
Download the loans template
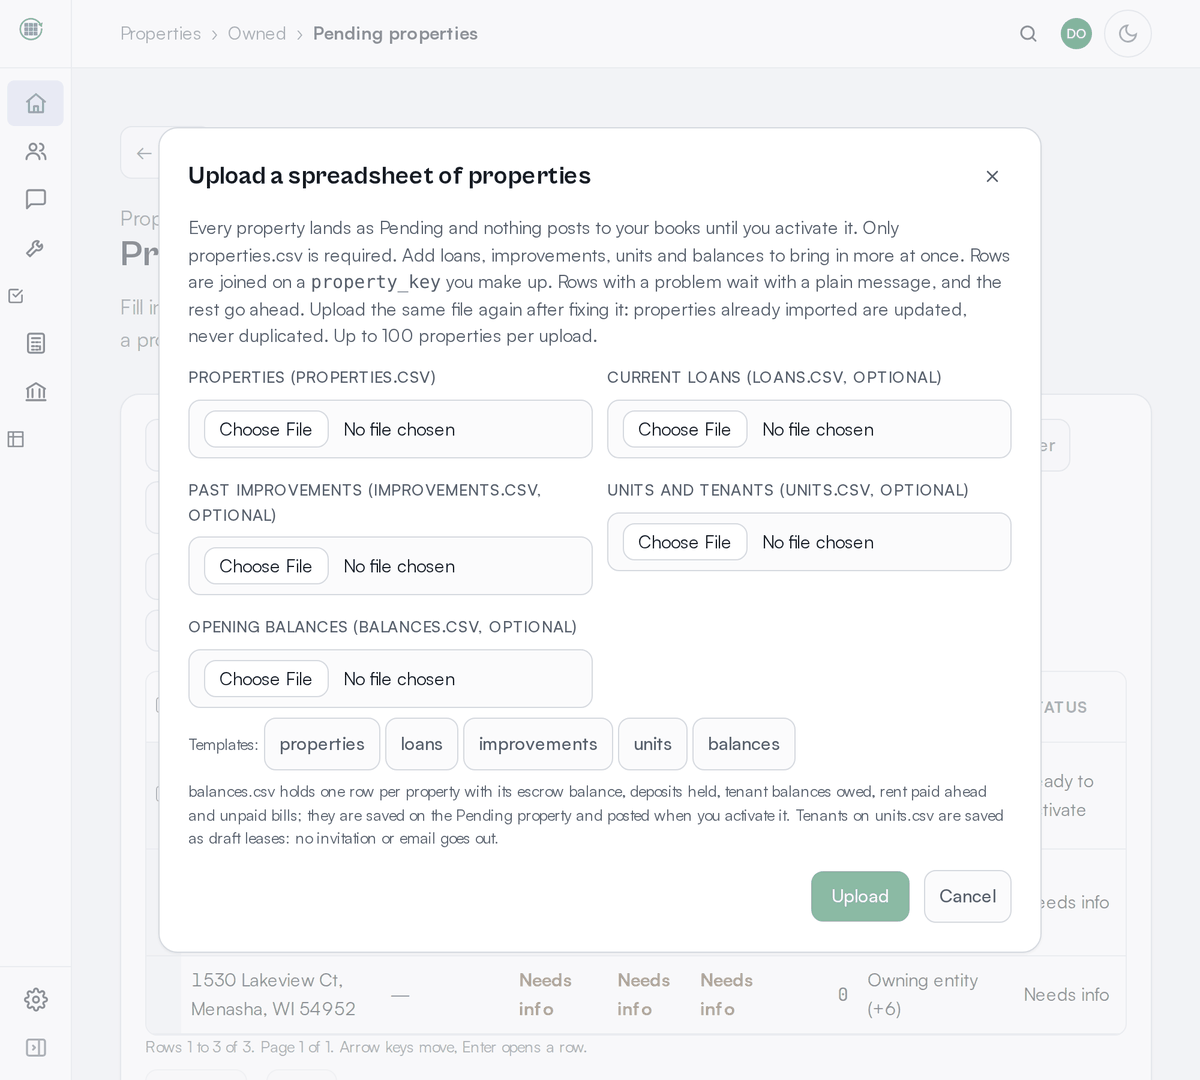422,744
